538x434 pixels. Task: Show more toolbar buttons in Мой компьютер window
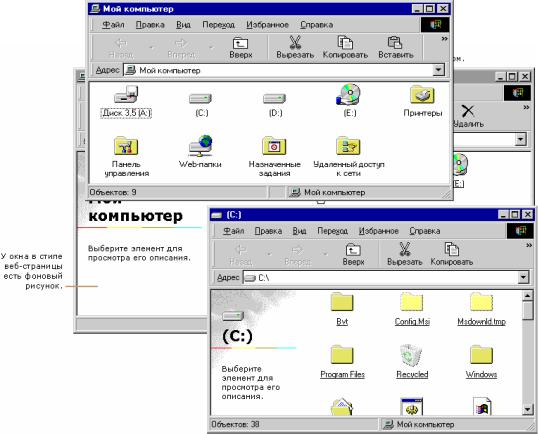click(444, 39)
